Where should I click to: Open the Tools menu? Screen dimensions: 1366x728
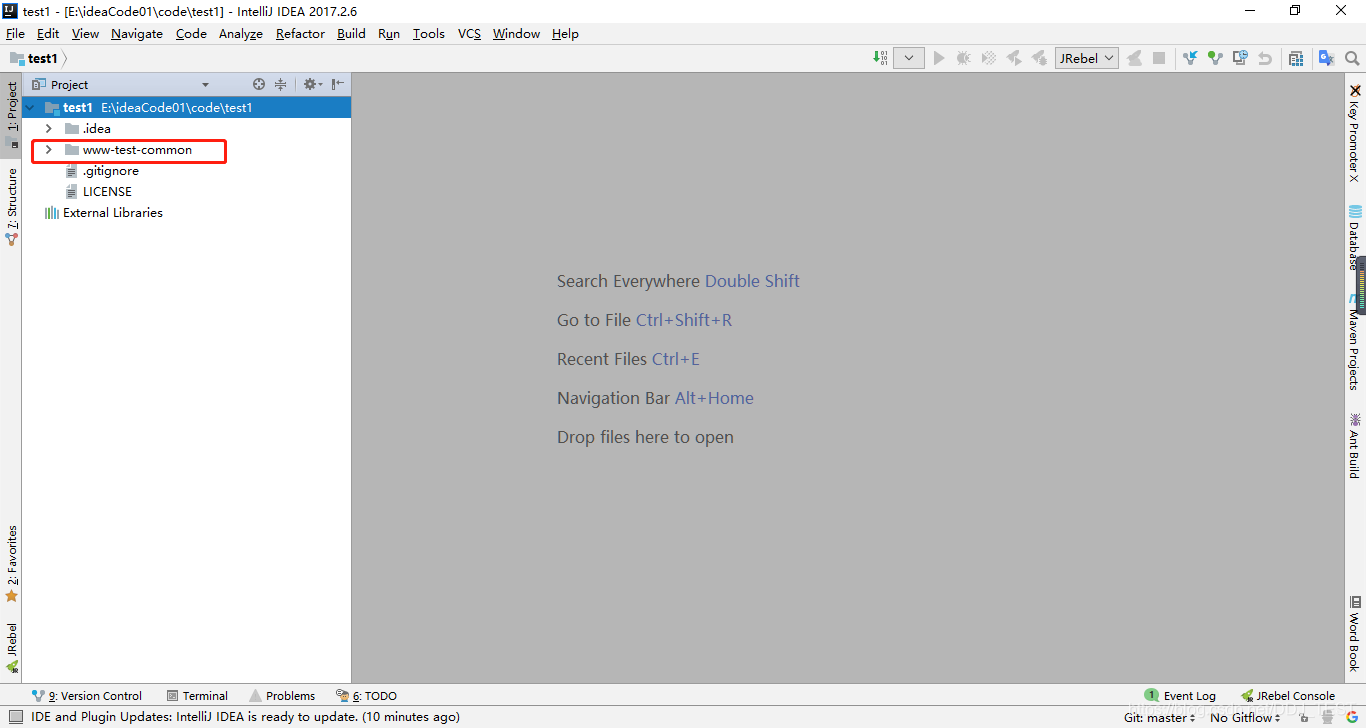pos(429,33)
